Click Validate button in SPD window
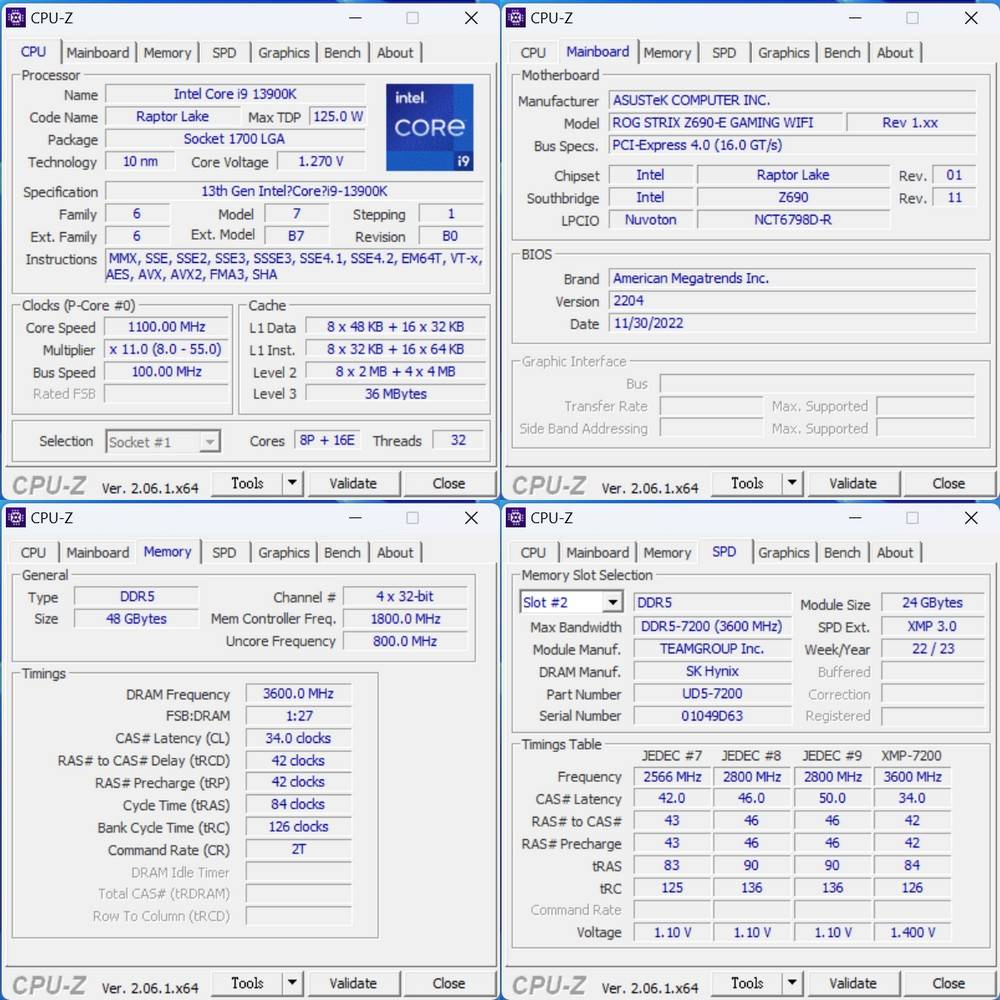Screen dimensions: 1000x1000 coord(853,983)
